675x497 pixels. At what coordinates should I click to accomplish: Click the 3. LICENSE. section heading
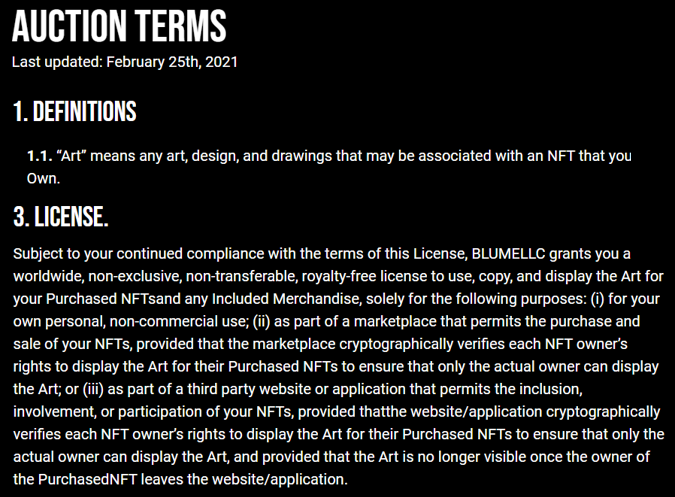tap(60, 217)
